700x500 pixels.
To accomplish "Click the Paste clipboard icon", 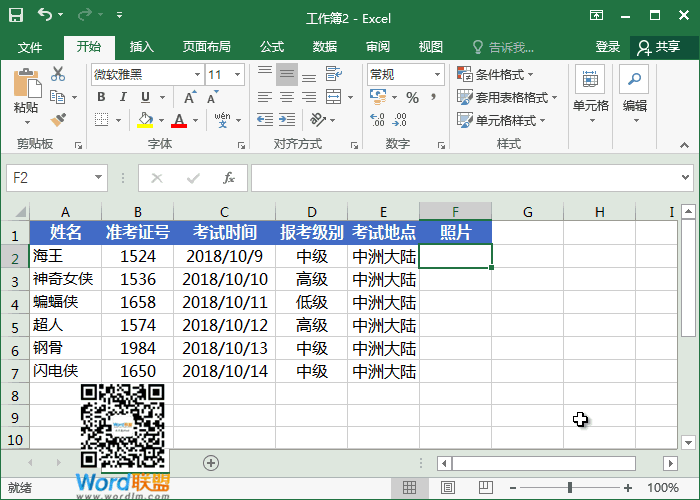I will [26, 83].
